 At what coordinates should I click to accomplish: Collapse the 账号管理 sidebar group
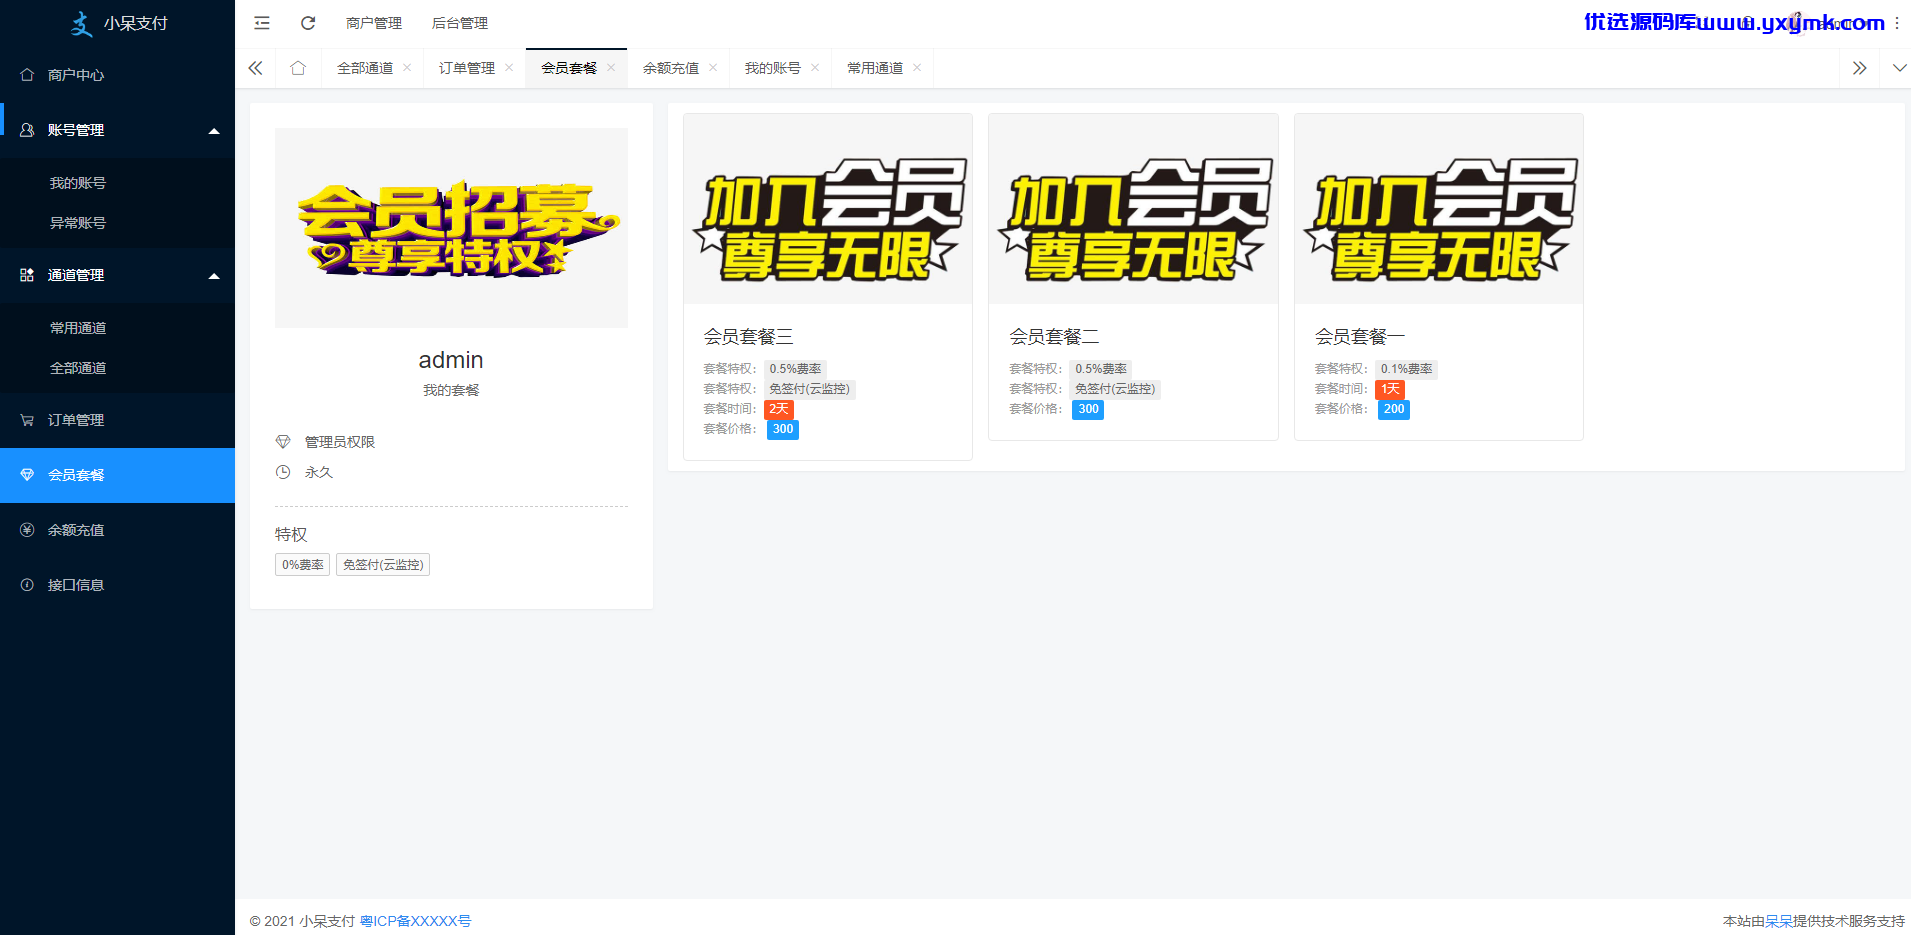coord(117,130)
